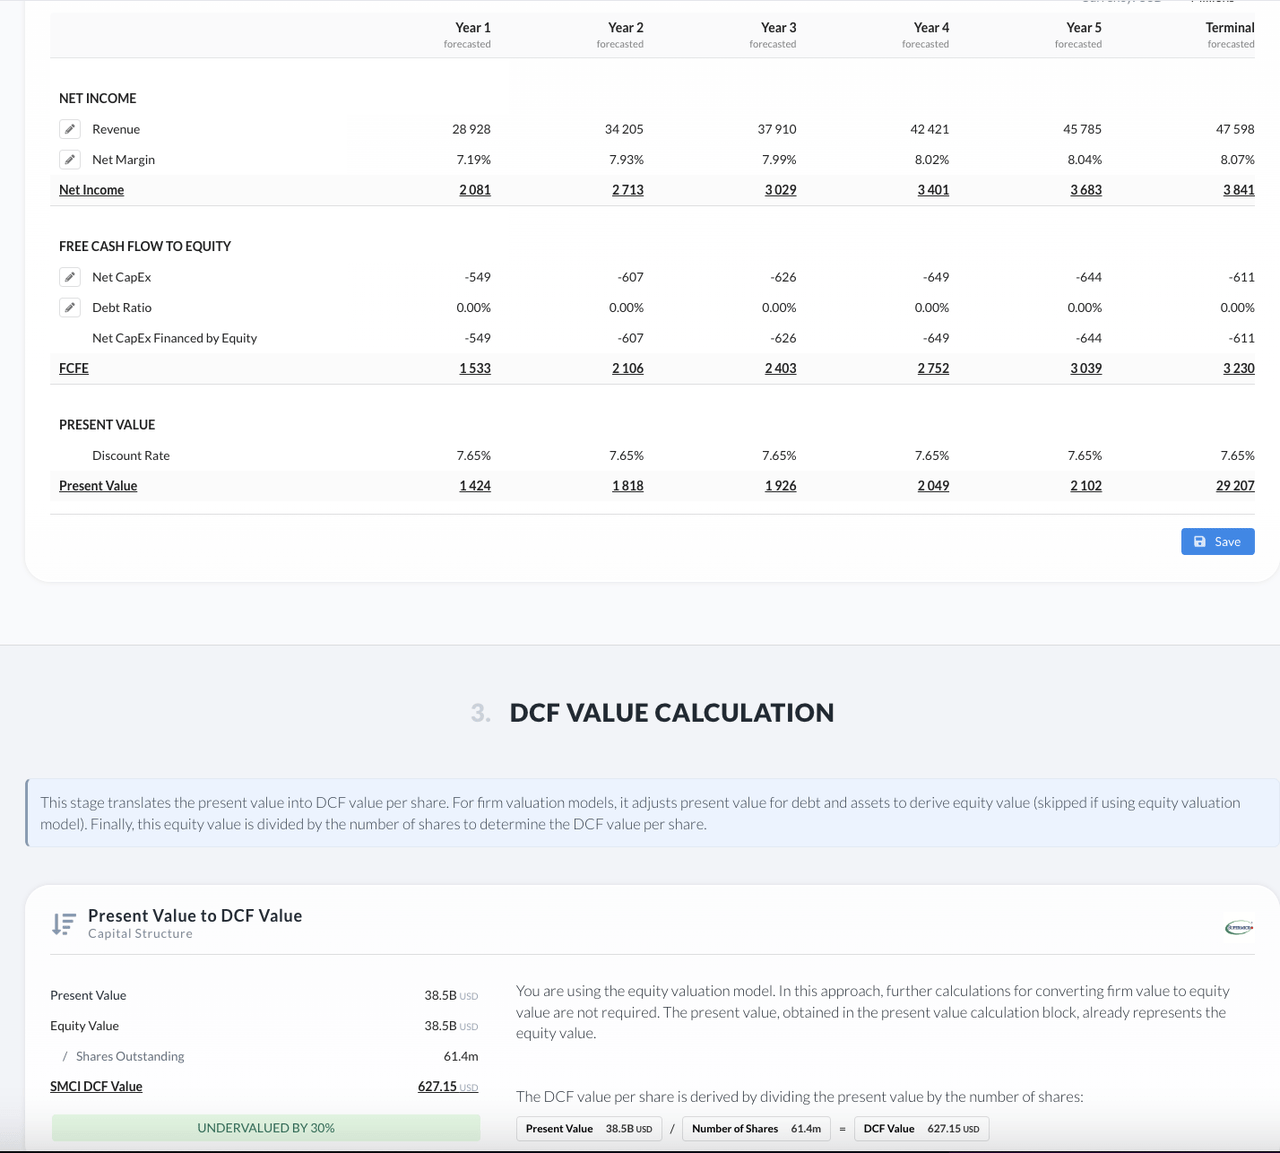Click the Number of Shares 61.4m formula chip

(756, 1129)
